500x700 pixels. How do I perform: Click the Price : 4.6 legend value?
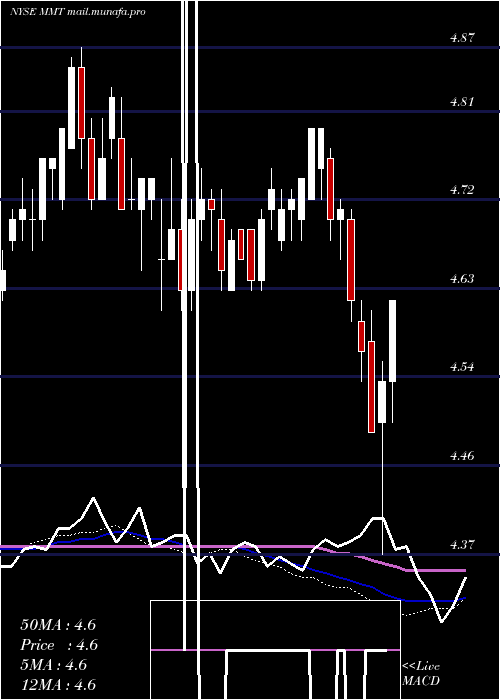[59, 645]
